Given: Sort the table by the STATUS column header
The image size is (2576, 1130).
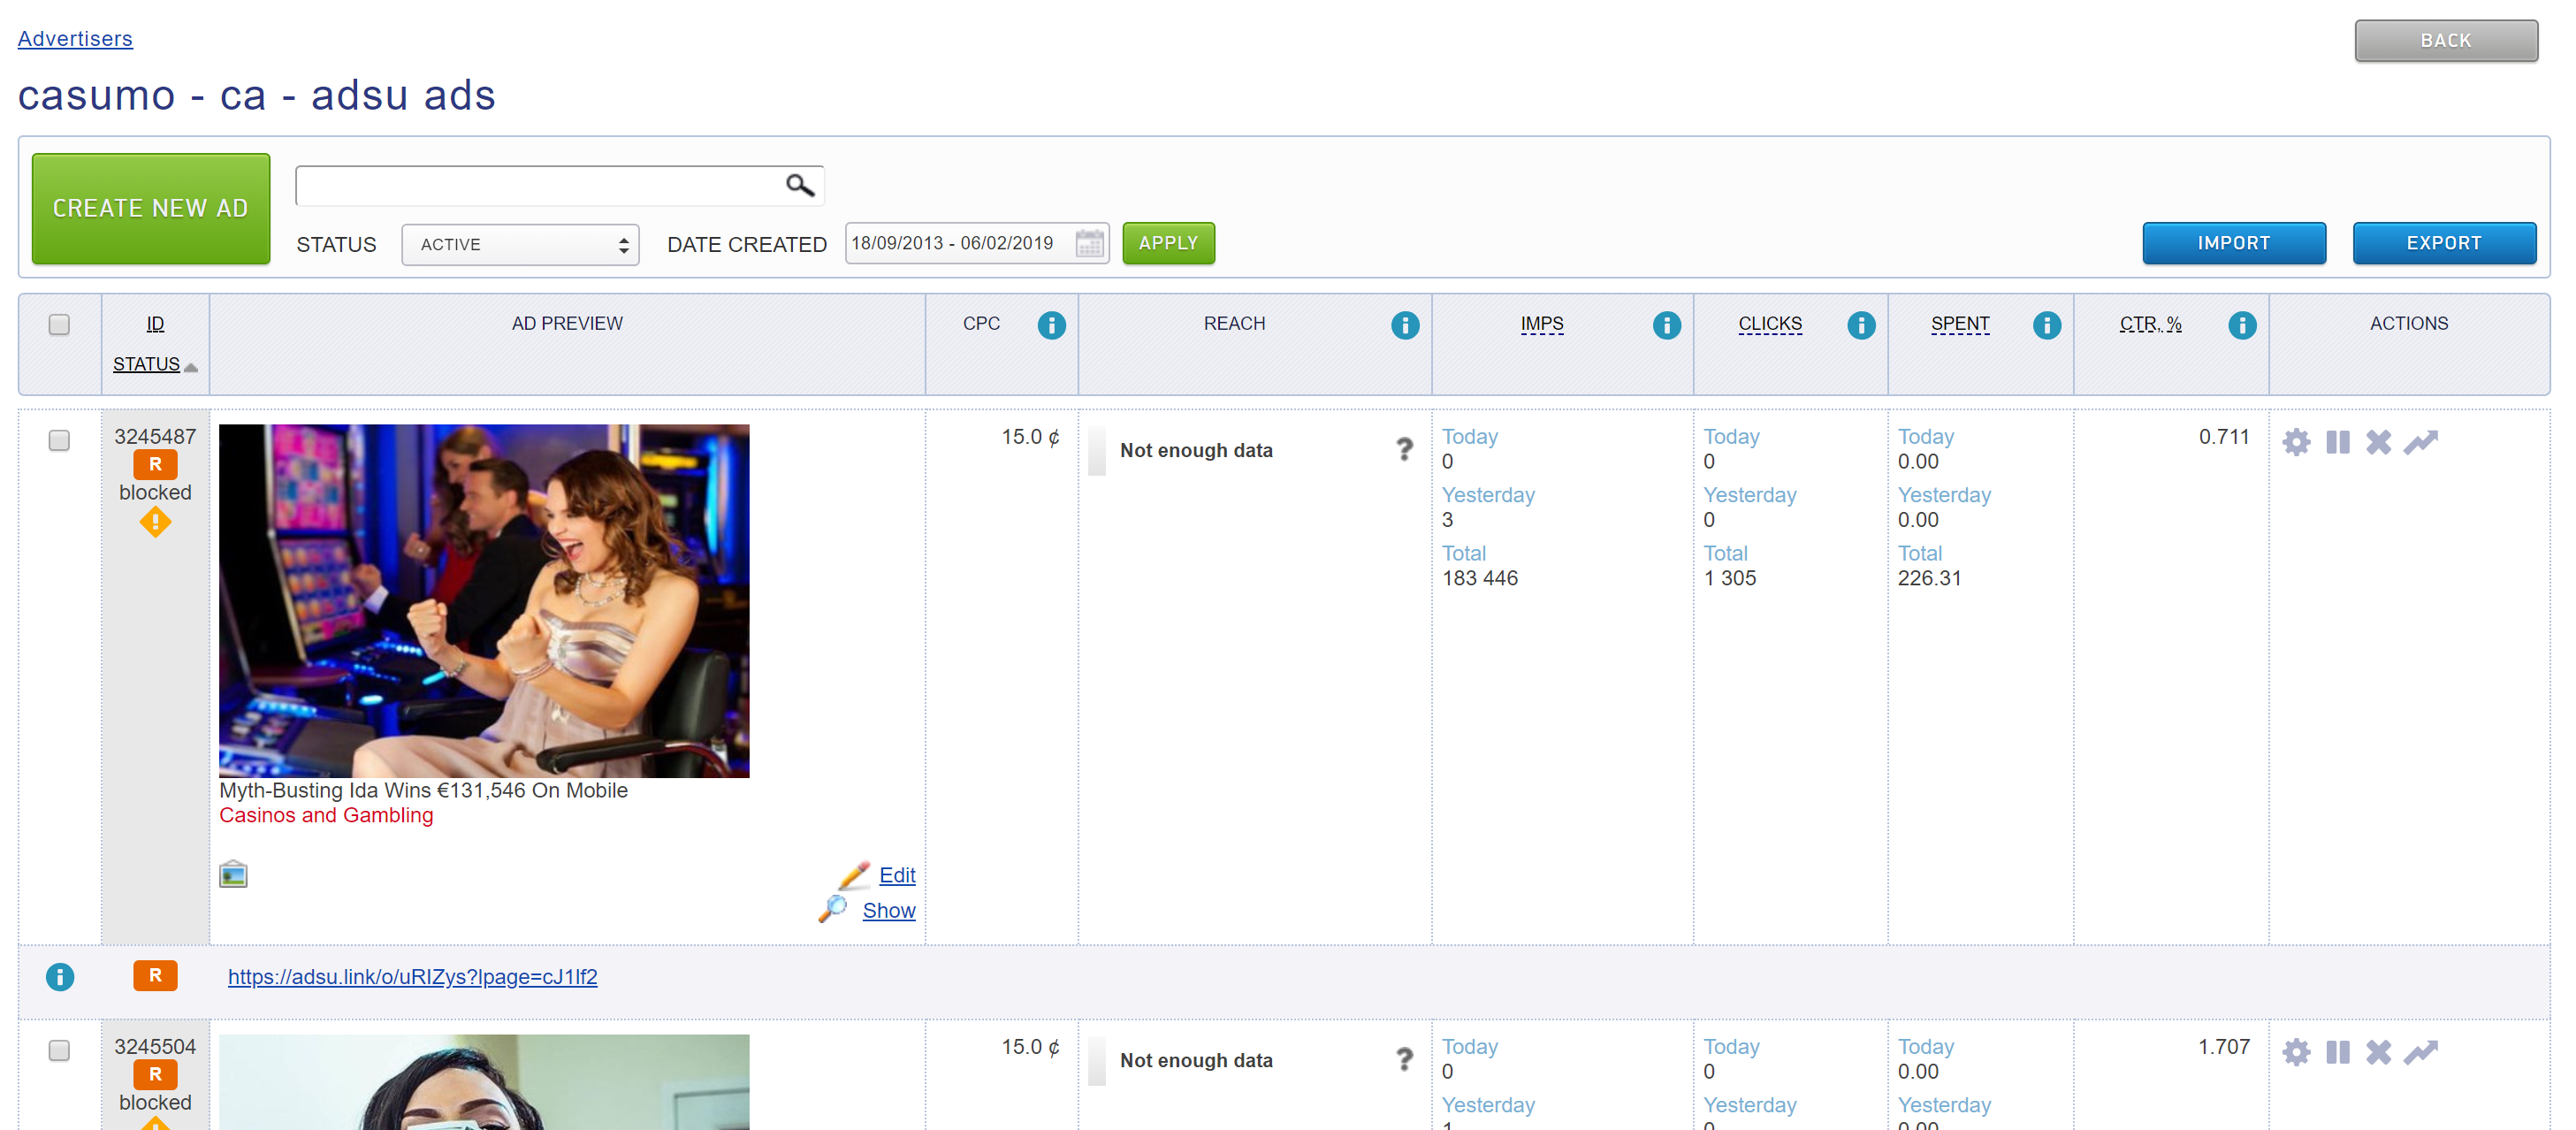Looking at the screenshot, I should [147, 364].
